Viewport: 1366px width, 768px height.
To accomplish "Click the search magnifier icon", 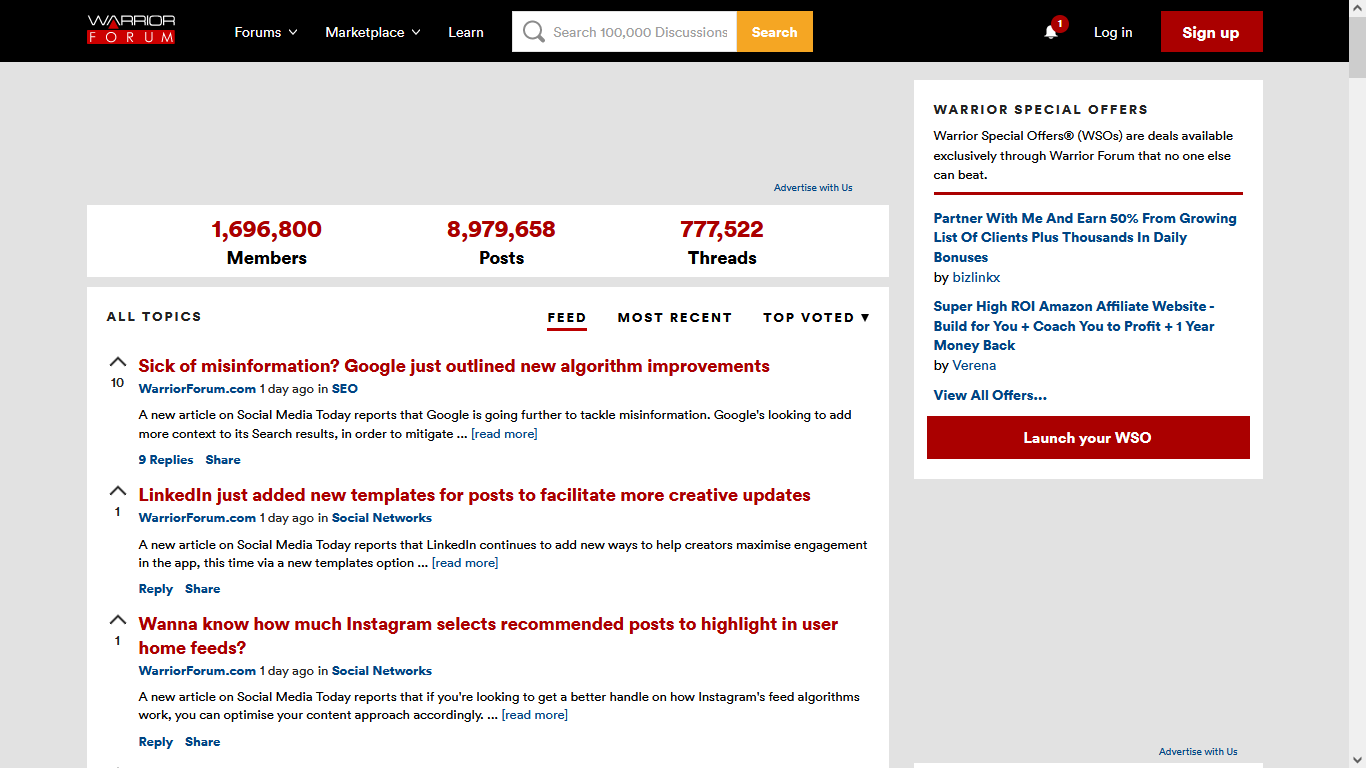I will pyautogui.click(x=534, y=32).
